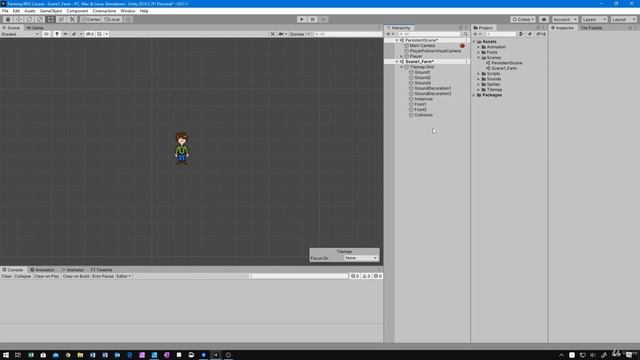Toggle scene effects skybox button
The height and width of the screenshot is (360, 640).
pyautogui.click(x=74, y=34)
